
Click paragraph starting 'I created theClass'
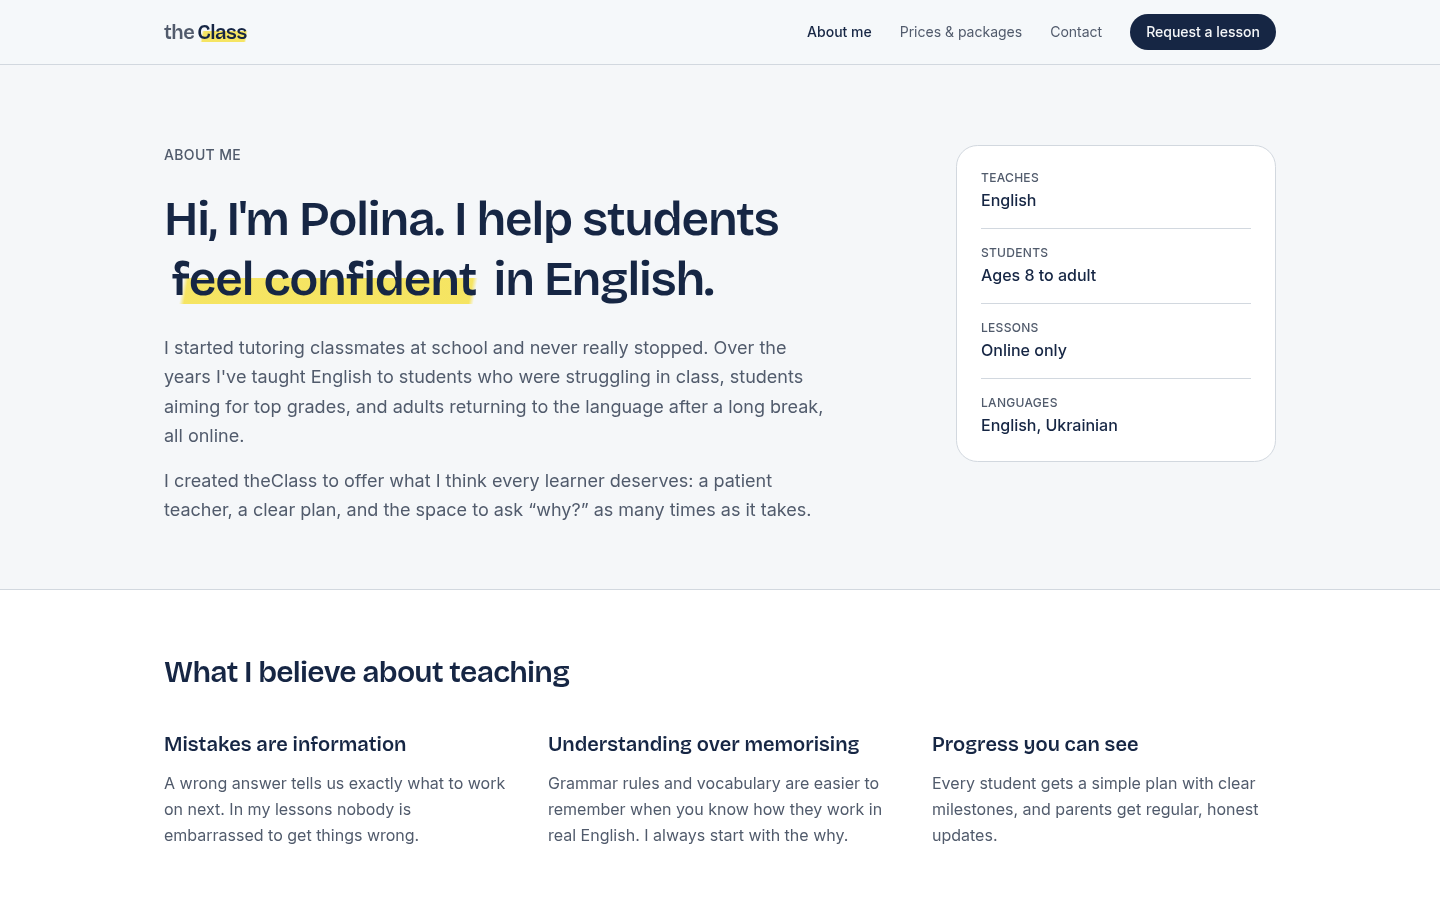(x=488, y=495)
